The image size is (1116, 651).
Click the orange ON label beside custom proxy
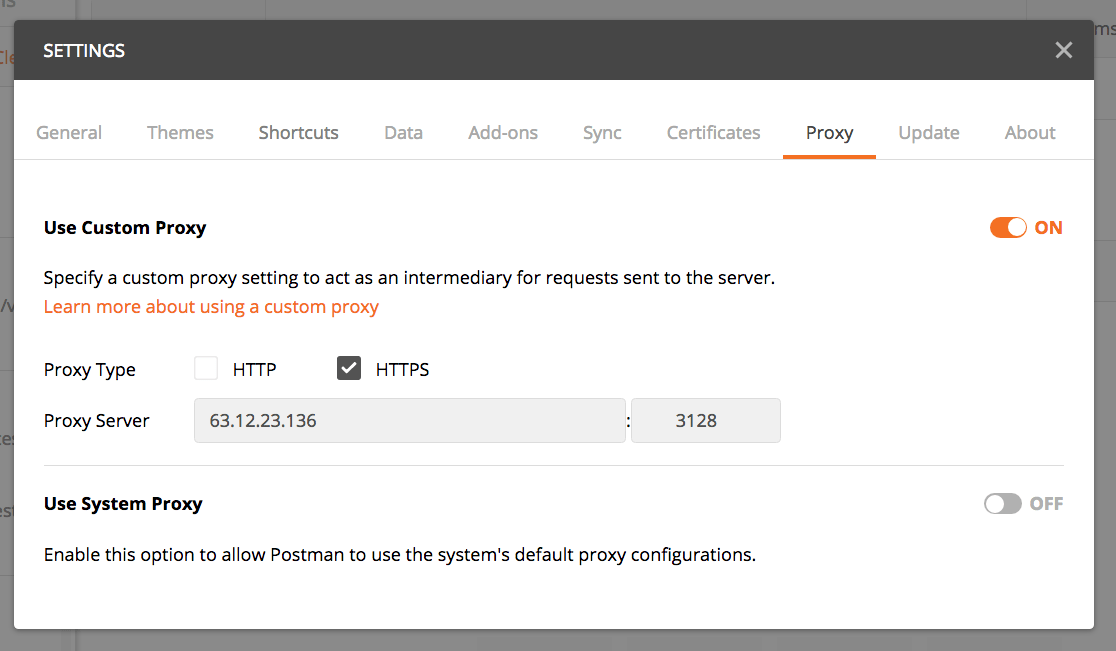pos(1048,228)
